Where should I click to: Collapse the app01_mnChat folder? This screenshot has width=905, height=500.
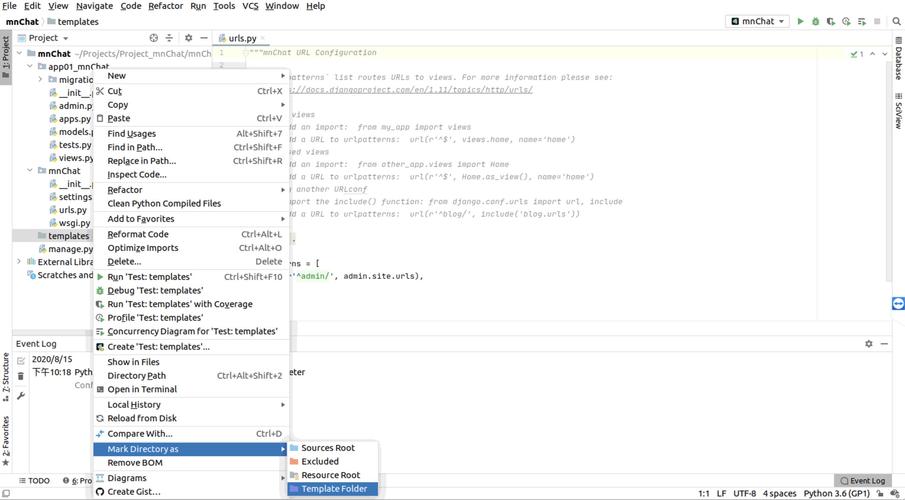tap(29, 66)
